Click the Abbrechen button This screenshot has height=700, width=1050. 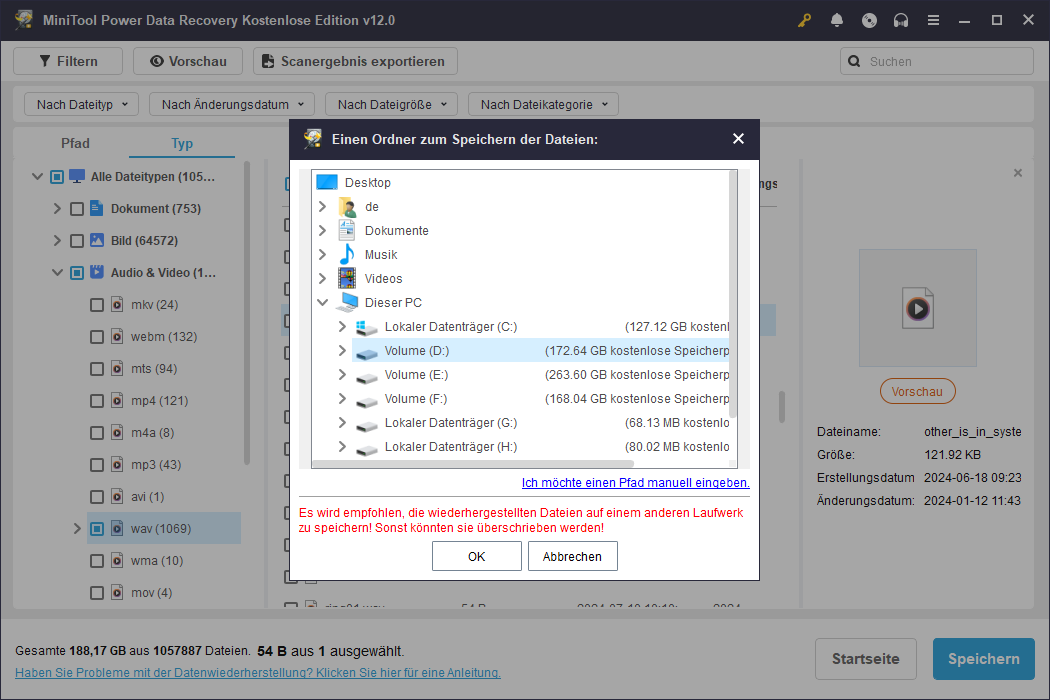(573, 556)
